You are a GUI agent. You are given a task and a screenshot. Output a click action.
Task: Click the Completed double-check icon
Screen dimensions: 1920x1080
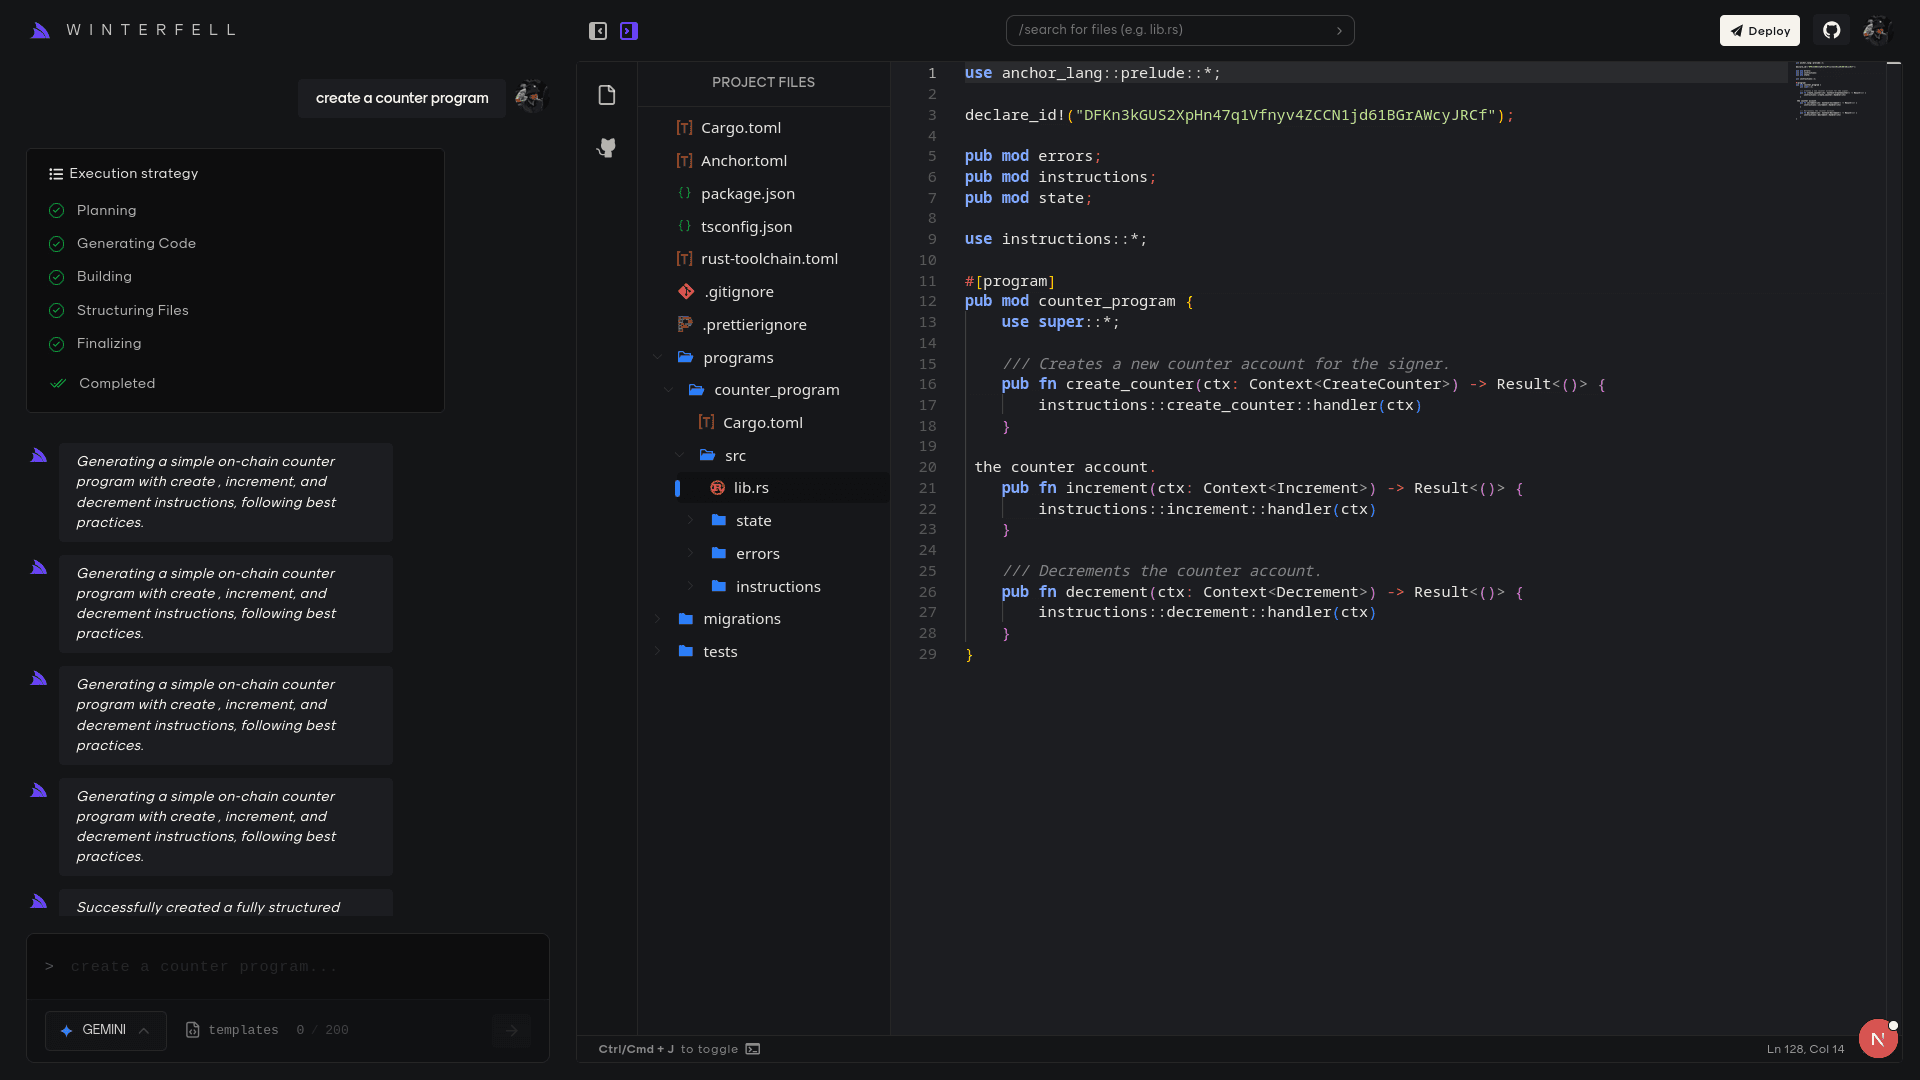[x=58, y=384]
